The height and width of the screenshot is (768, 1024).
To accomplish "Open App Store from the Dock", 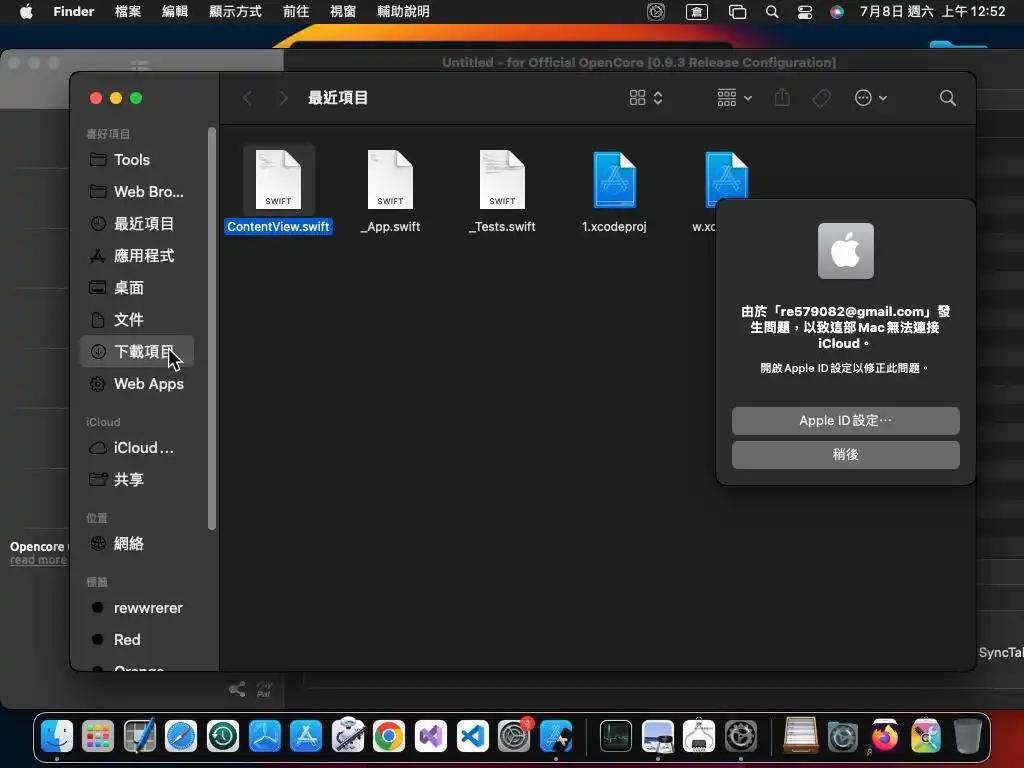I will point(306,736).
